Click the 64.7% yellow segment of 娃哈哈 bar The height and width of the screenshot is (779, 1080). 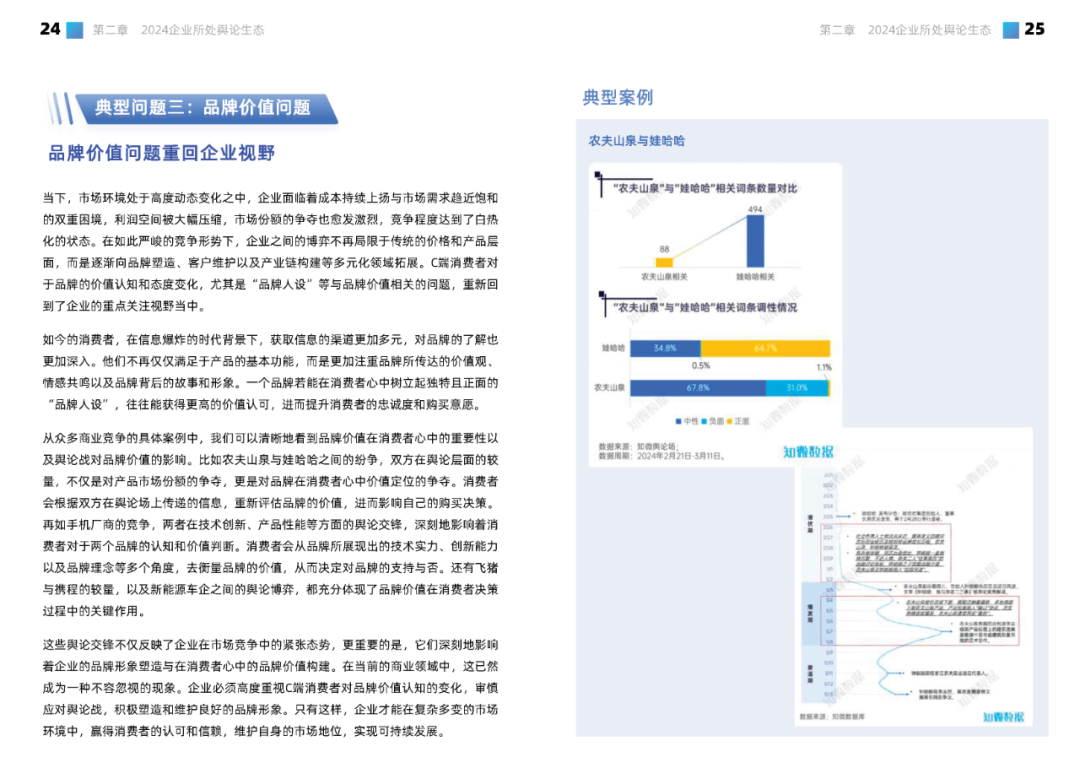tap(765, 349)
